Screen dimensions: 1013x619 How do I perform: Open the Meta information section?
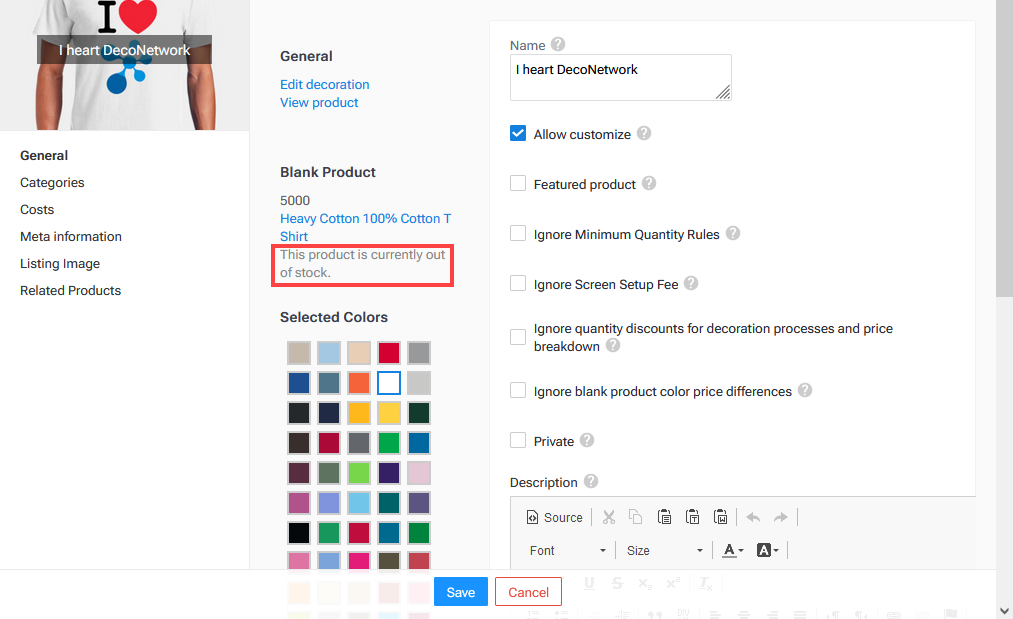click(70, 236)
